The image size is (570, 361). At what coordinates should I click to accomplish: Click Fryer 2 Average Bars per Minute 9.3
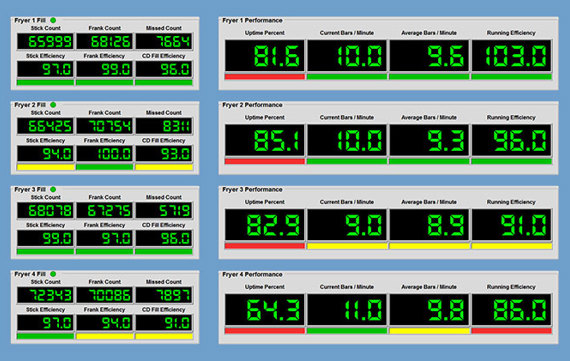coord(429,140)
